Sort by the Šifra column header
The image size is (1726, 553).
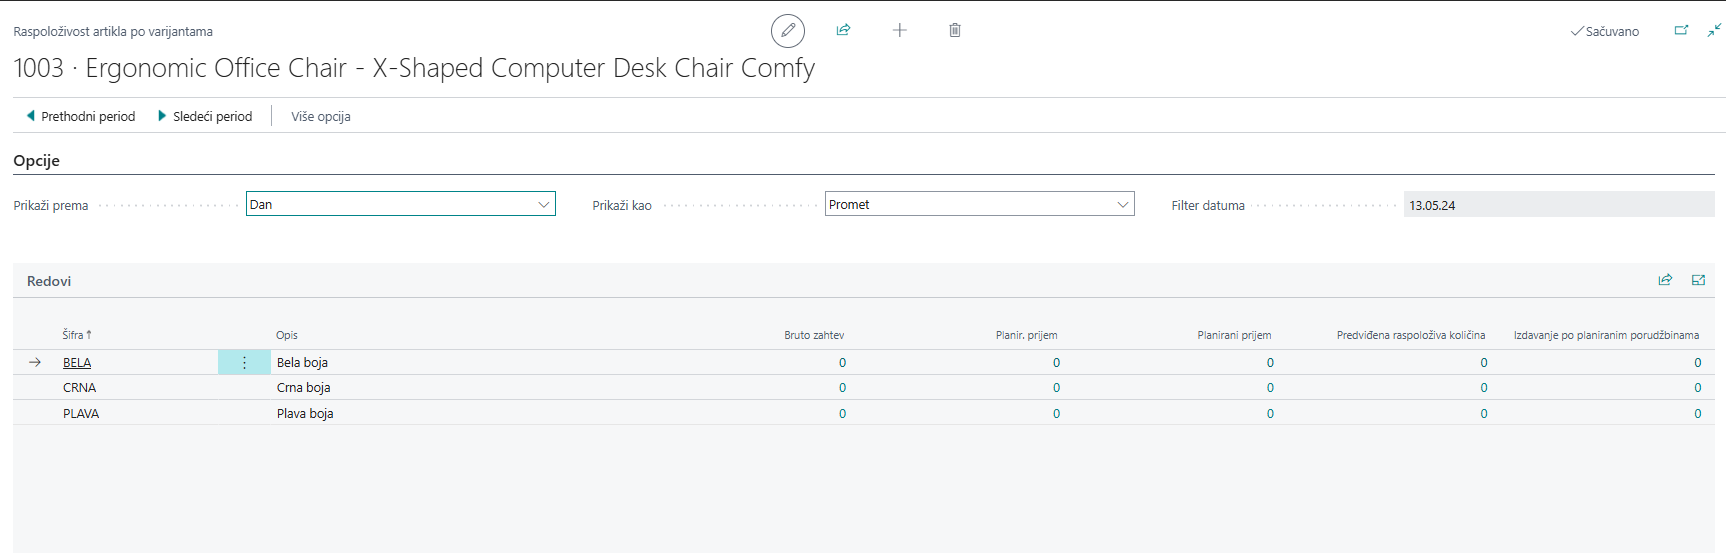click(x=73, y=335)
